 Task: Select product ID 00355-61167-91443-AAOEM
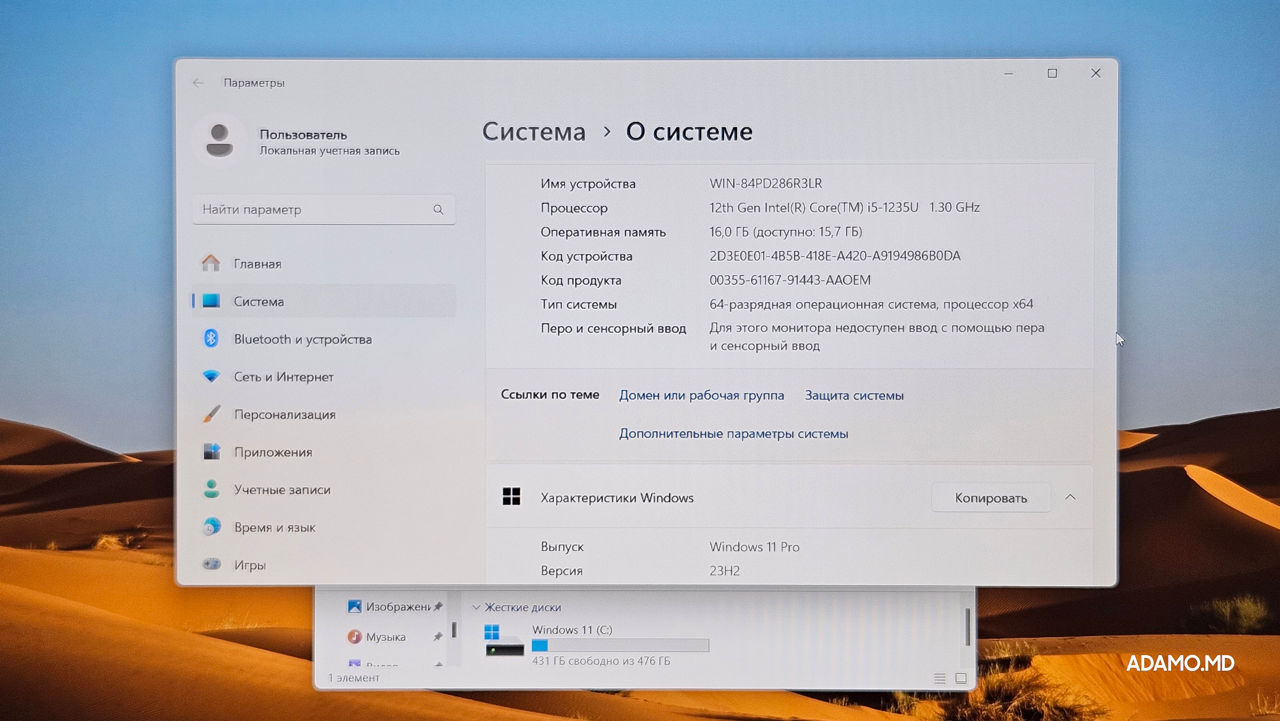[x=790, y=280]
